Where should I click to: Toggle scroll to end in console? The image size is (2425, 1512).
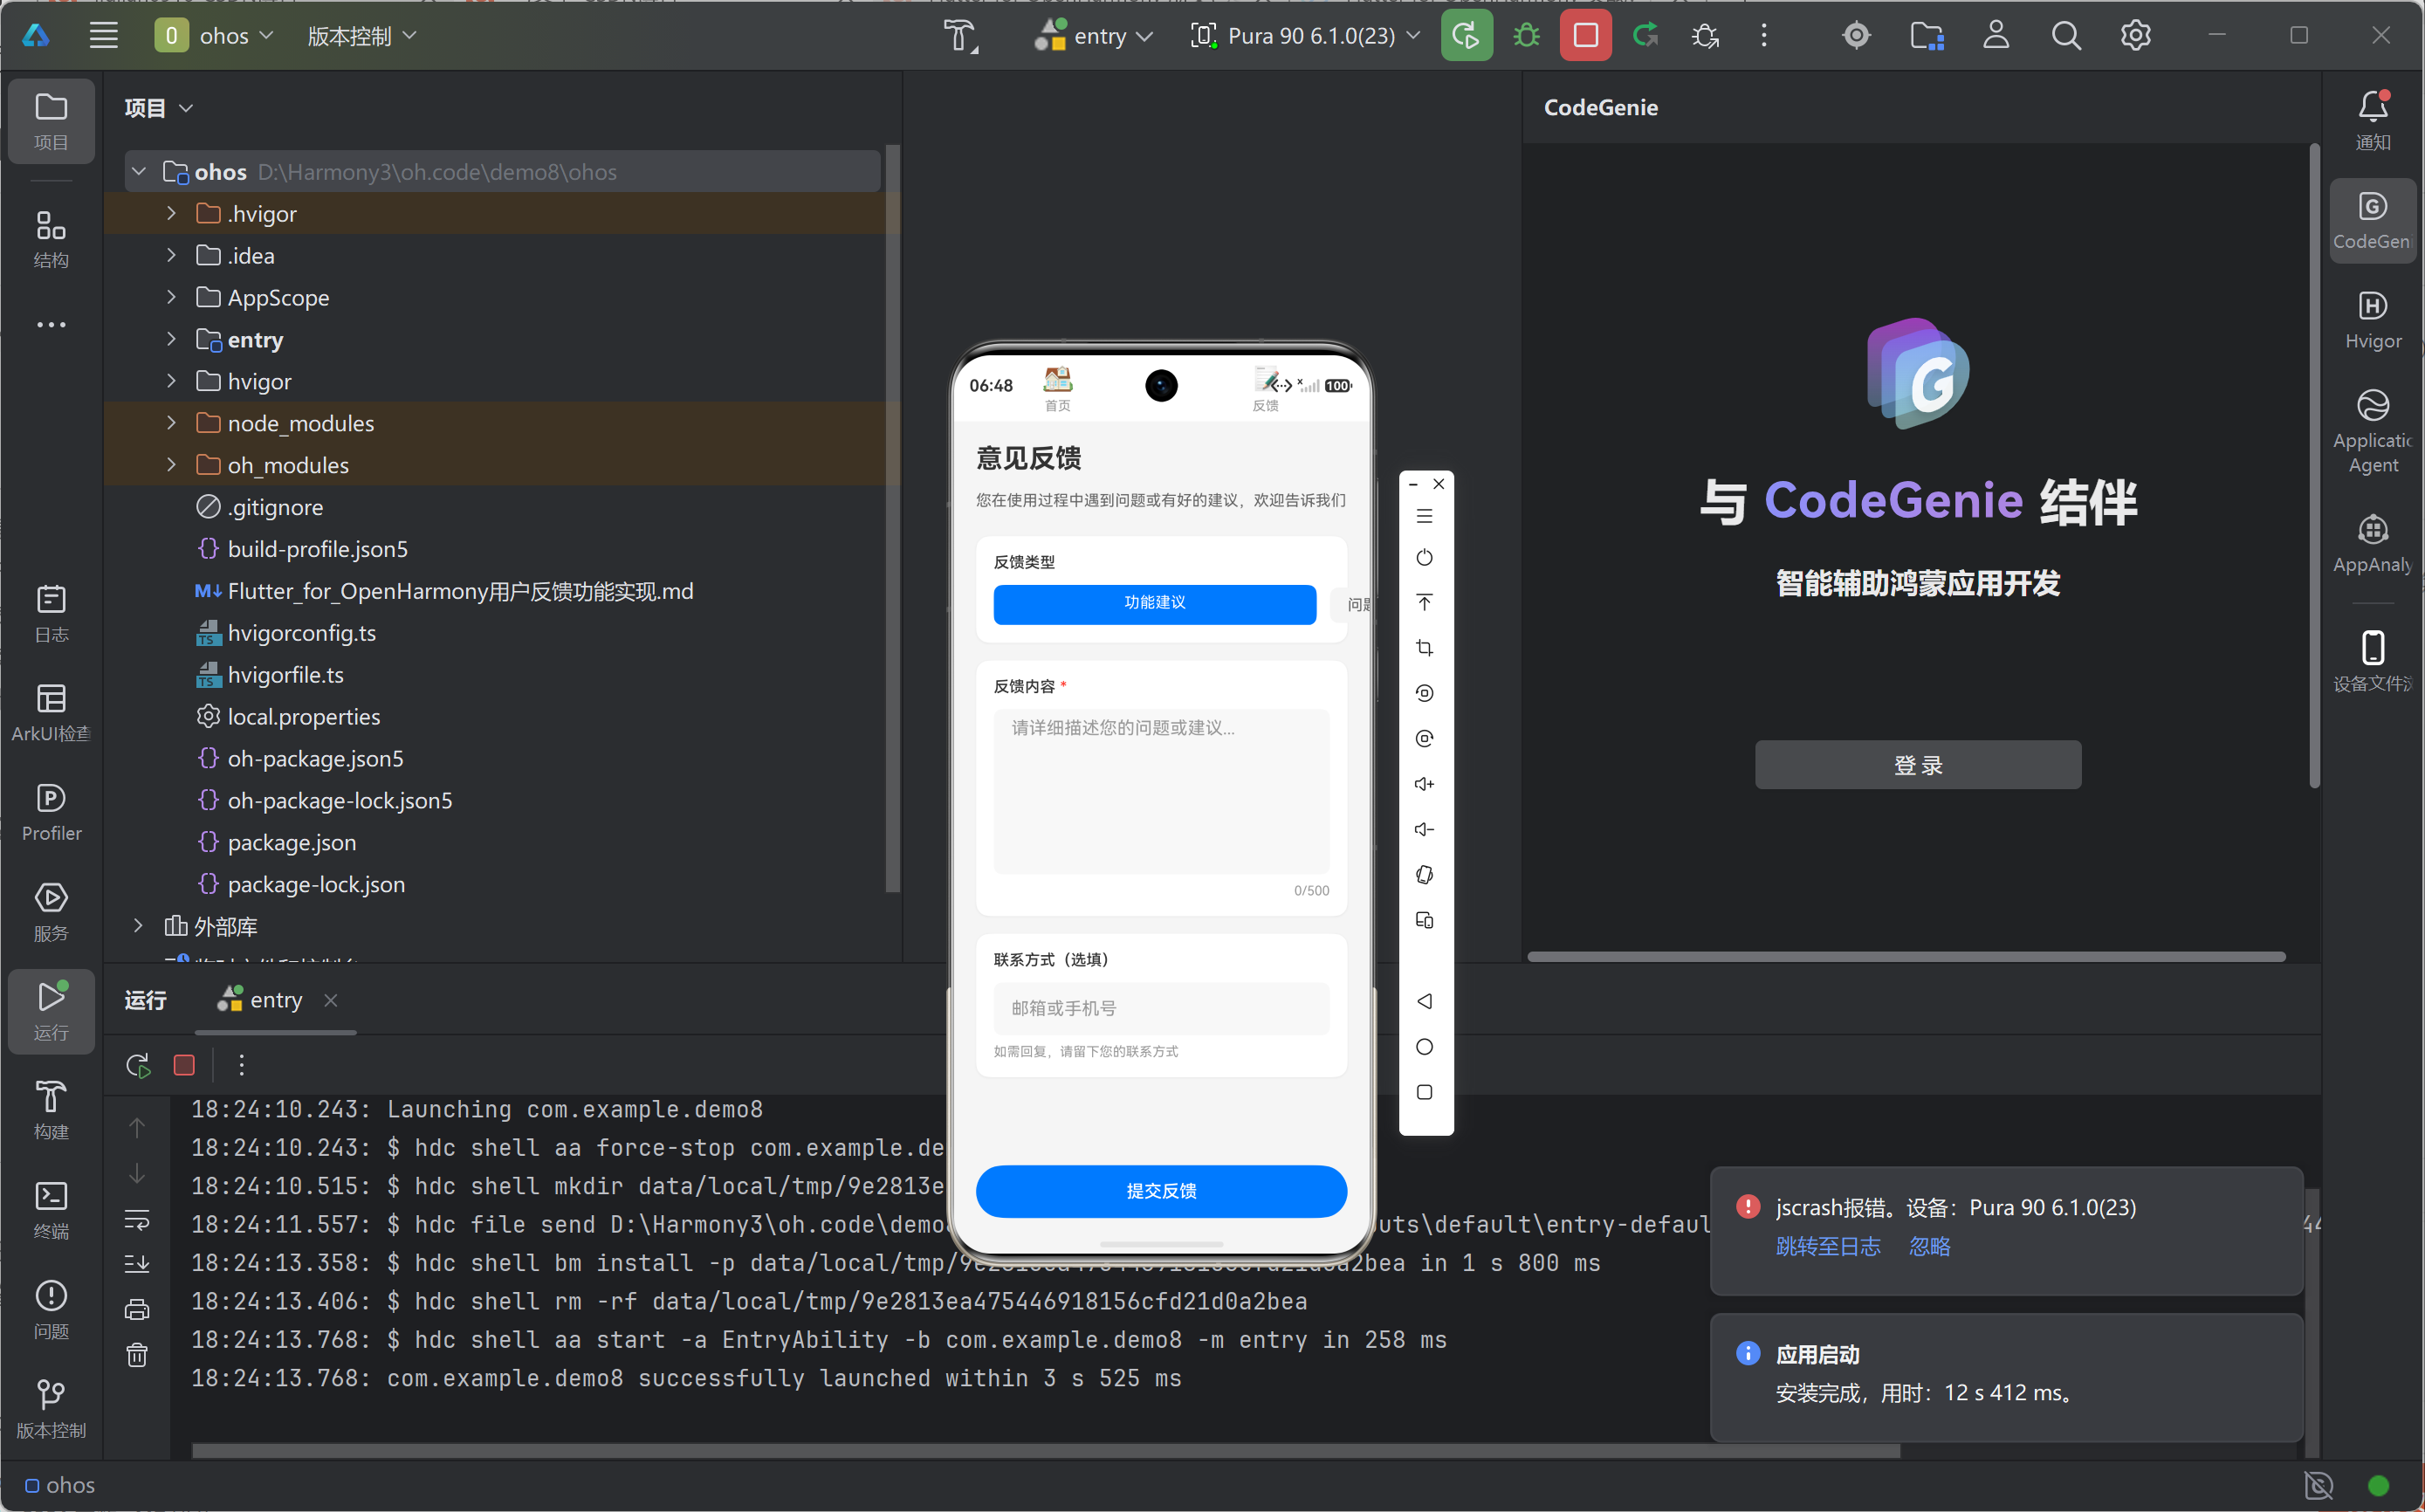[x=137, y=1264]
